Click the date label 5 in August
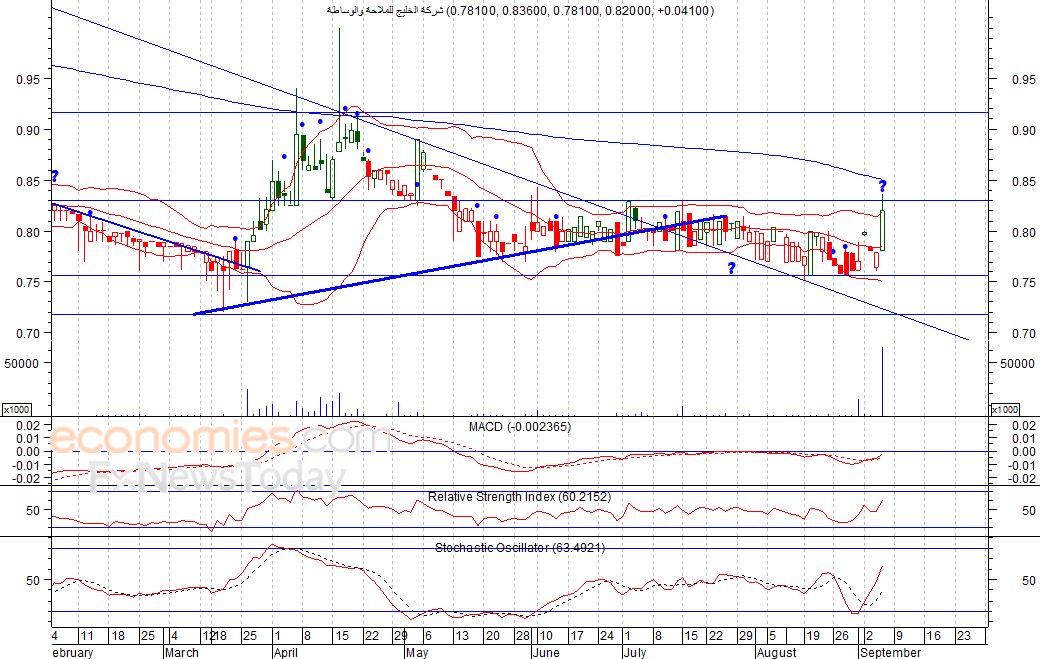The image size is (1040, 659). pos(773,636)
